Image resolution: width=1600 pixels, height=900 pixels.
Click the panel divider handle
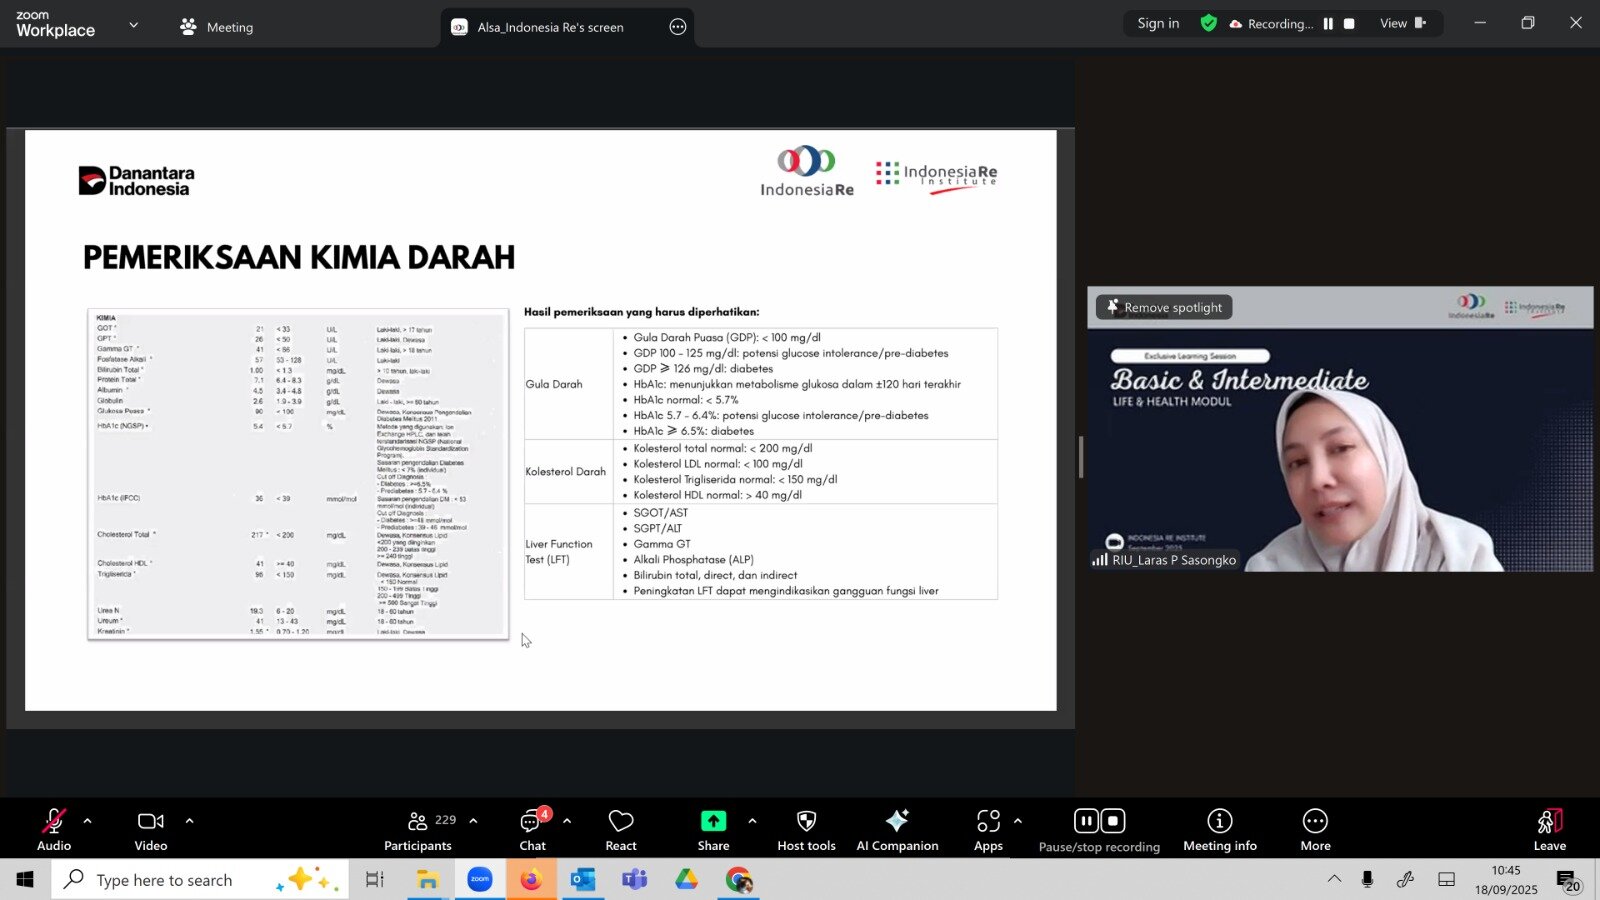point(1081,457)
